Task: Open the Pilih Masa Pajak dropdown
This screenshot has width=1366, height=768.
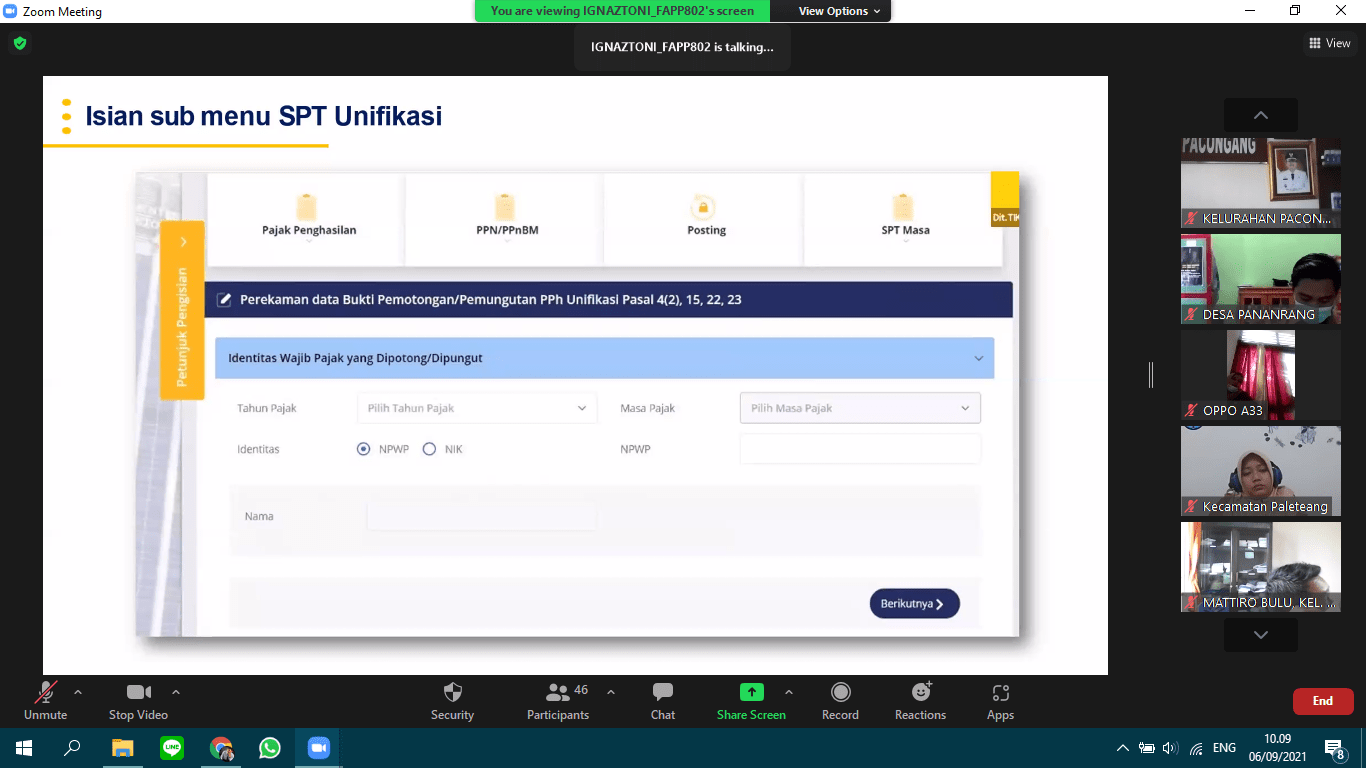Action: pos(860,408)
